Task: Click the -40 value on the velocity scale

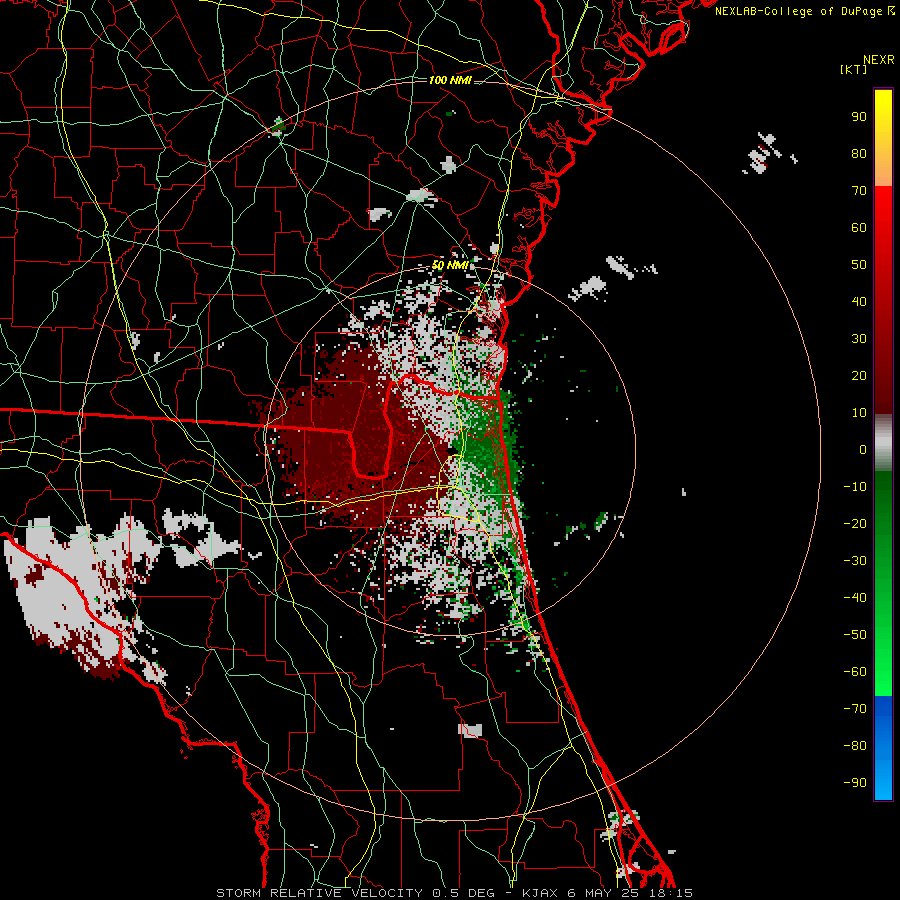Action: click(x=855, y=598)
